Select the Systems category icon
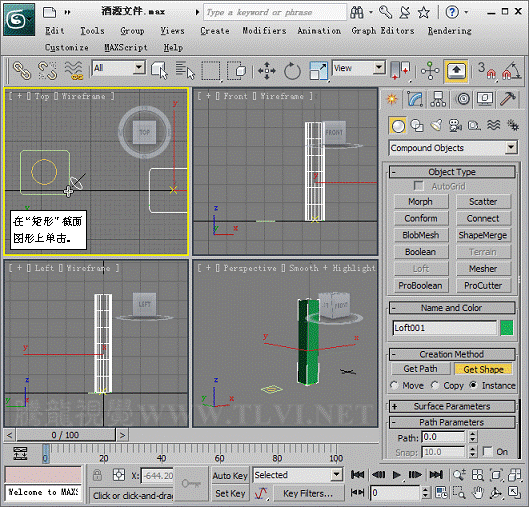Image resolution: width=529 pixels, height=507 pixels. point(513,126)
